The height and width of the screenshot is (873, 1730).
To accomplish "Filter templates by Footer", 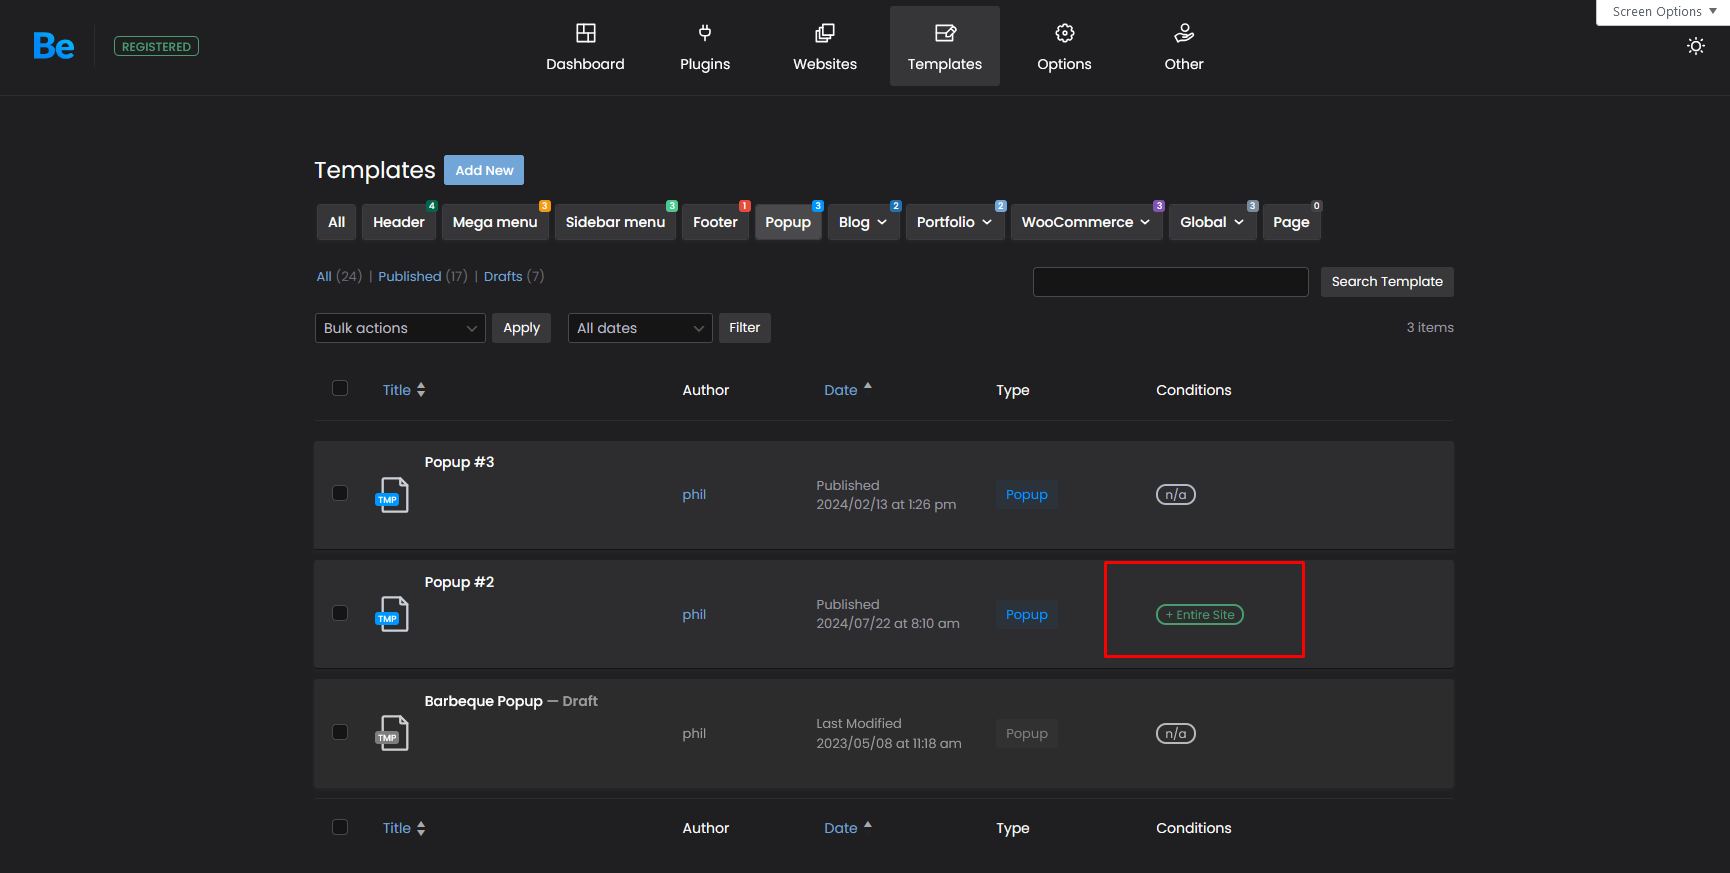I will [x=715, y=222].
